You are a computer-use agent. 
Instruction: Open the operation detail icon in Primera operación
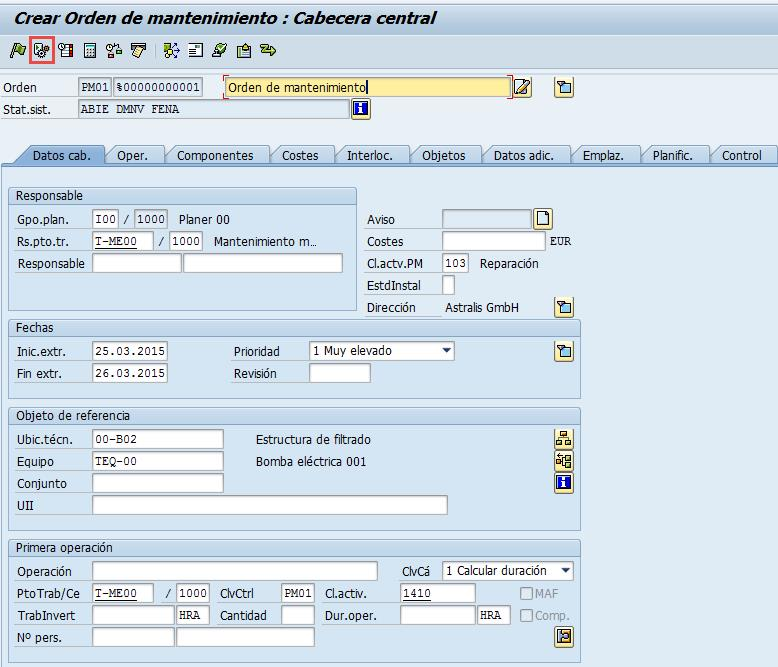tap(564, 637)
